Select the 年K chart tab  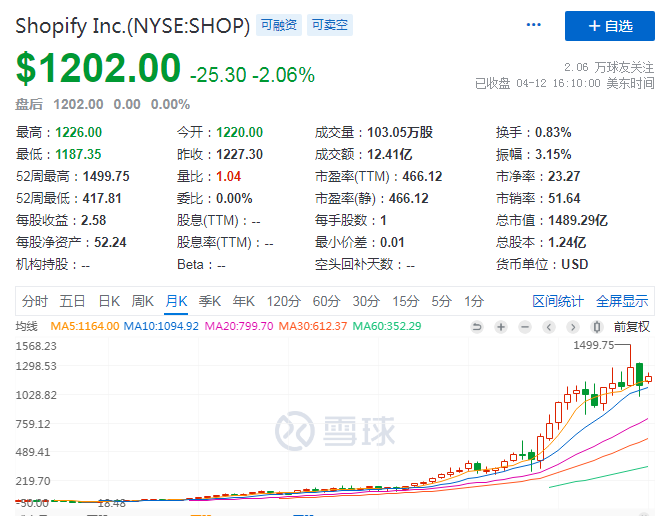coord(244,301)
